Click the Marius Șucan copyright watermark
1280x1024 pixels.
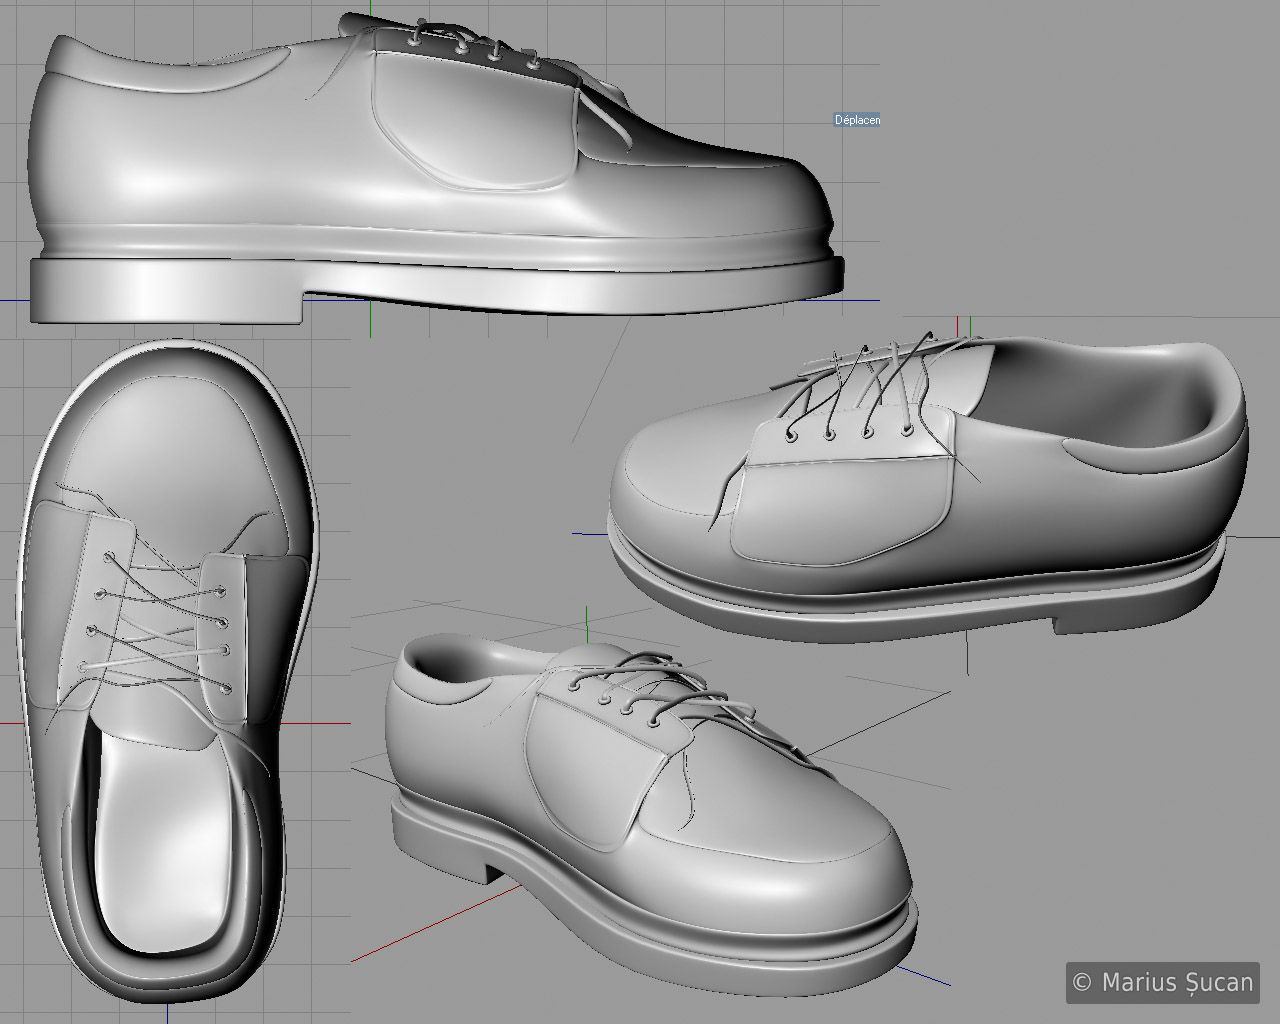tap(1163, 981)
